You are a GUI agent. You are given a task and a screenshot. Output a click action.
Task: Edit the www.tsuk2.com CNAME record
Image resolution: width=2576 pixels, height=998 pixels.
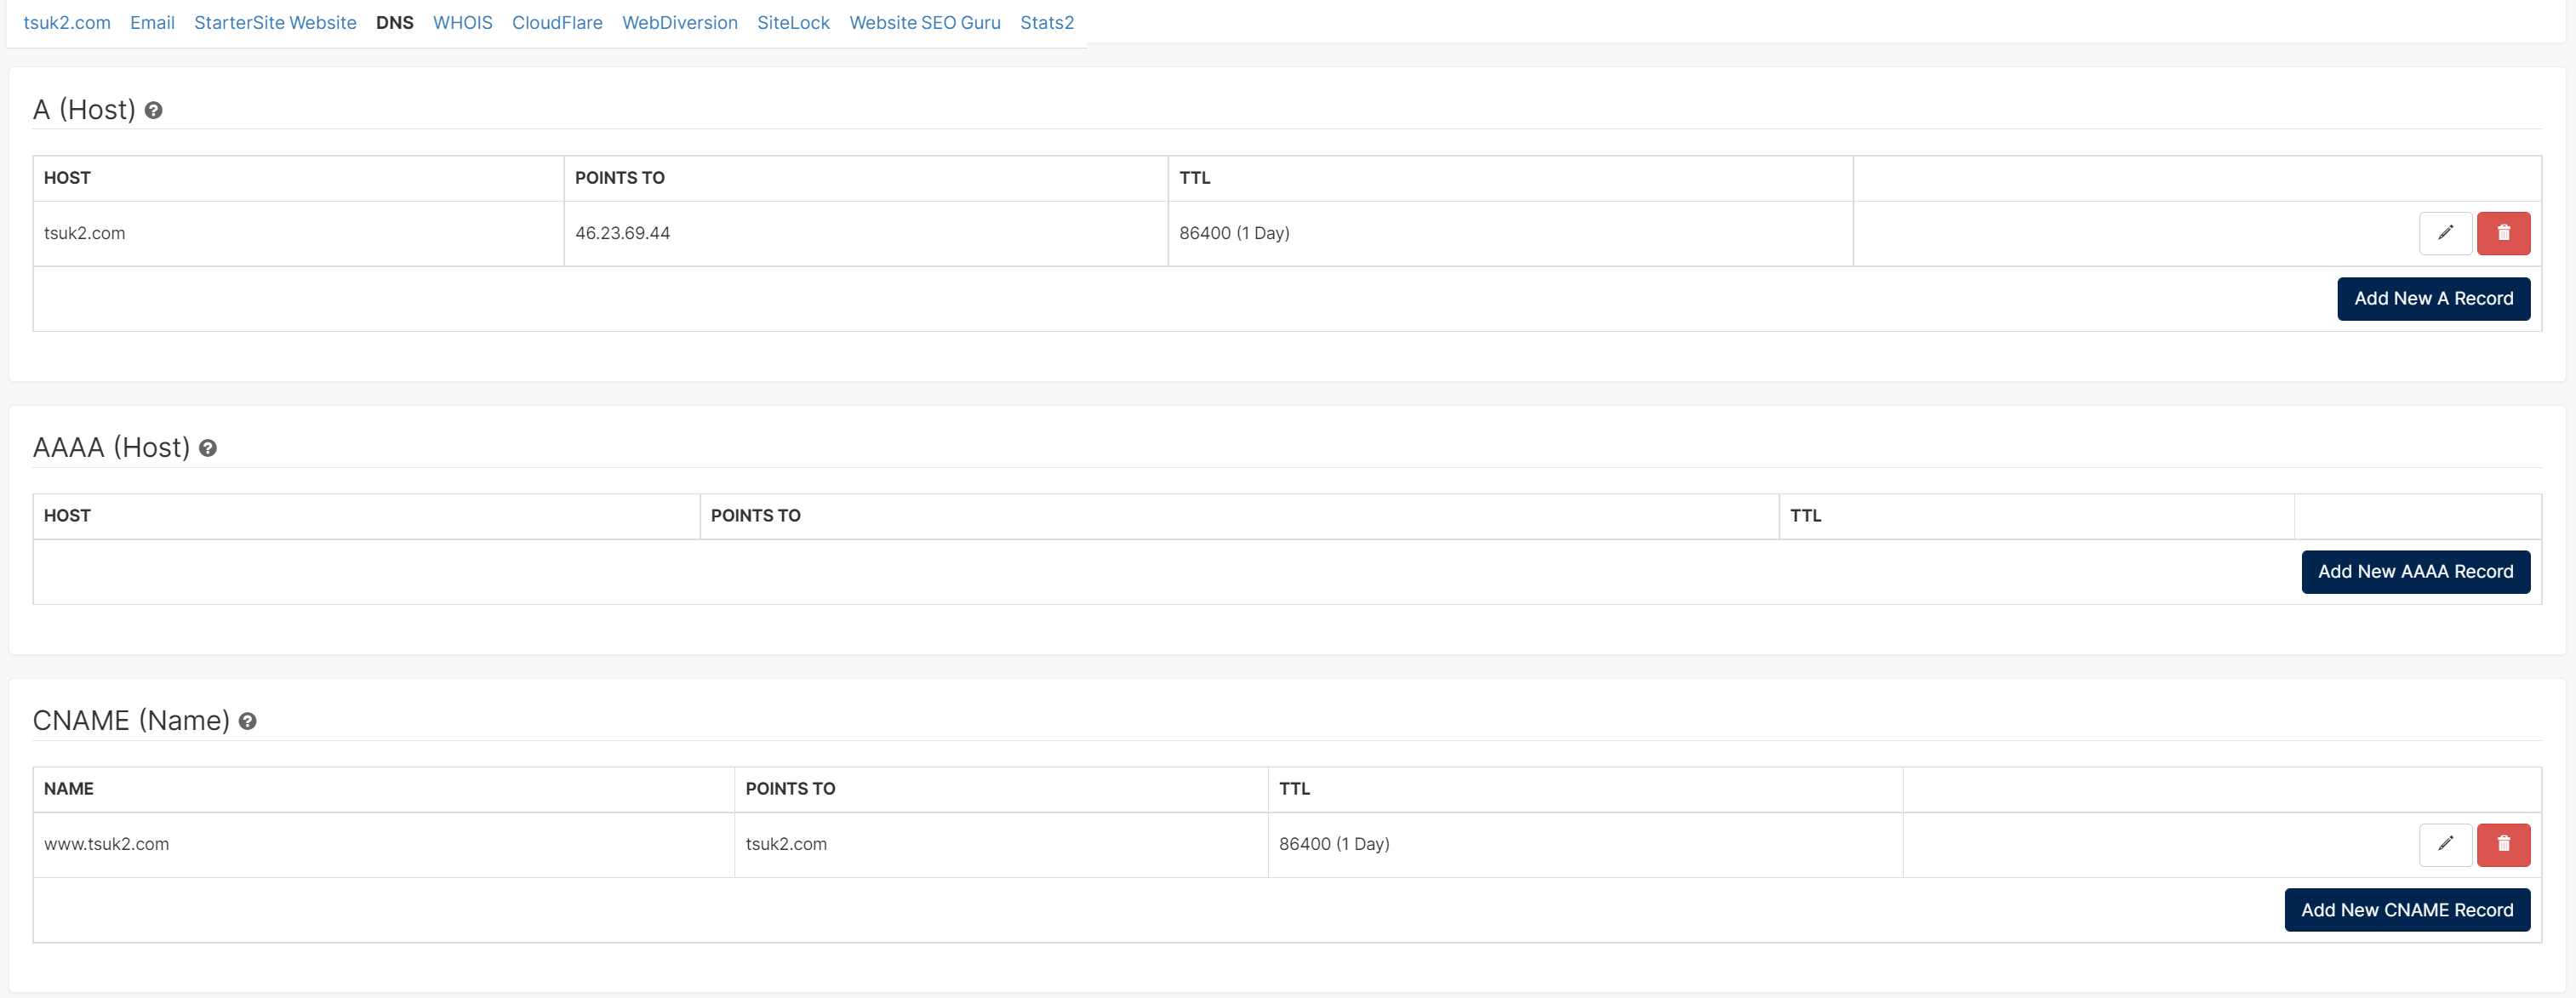coord(2445,844)
